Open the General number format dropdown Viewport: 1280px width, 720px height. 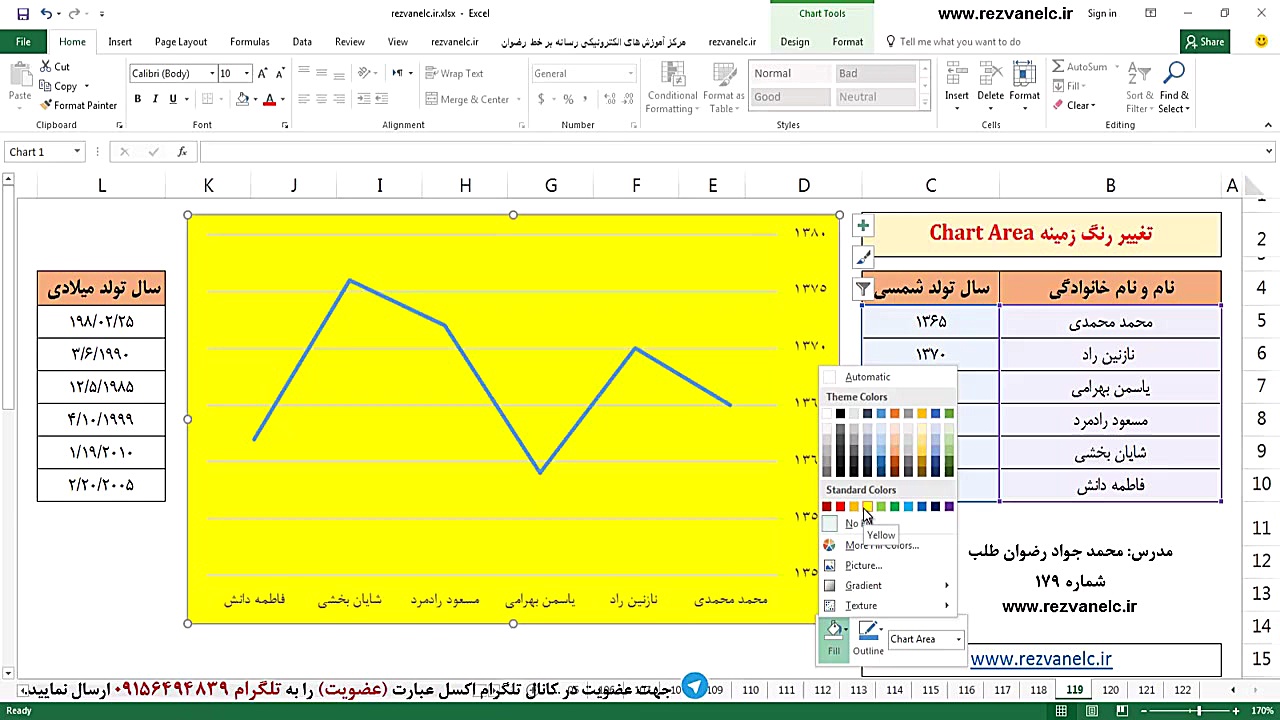[x=630, y=73]
